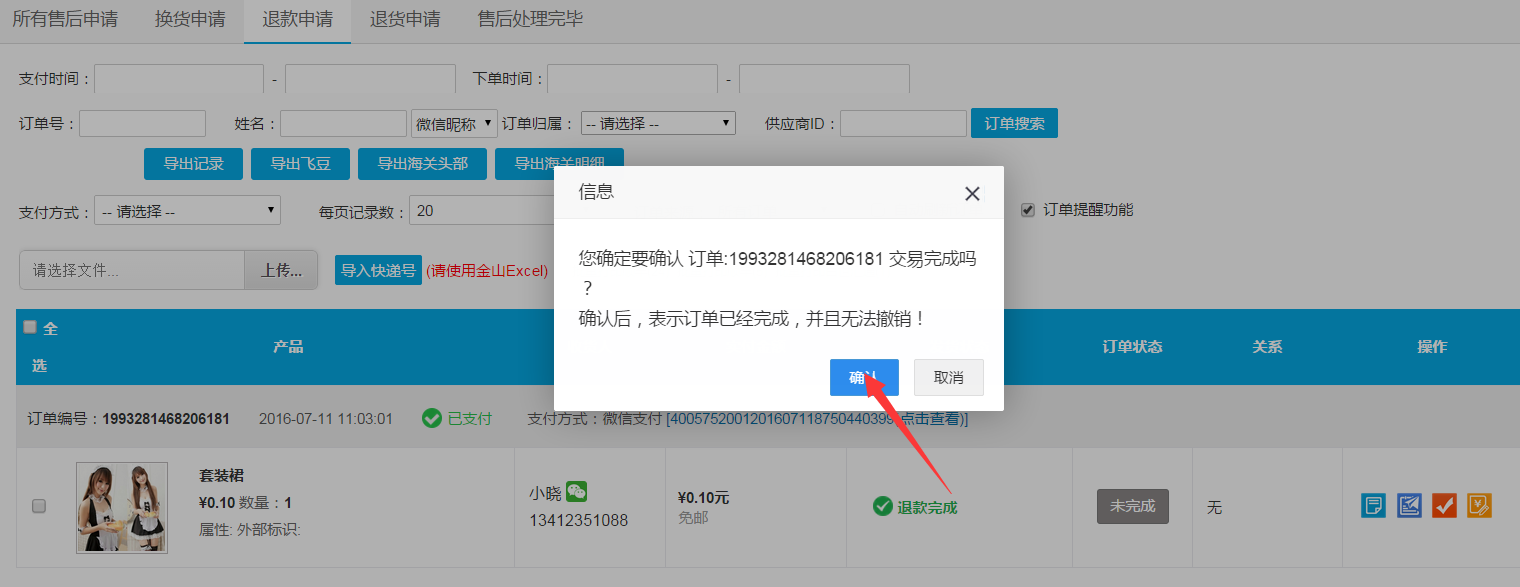Tick the checkbox beside the 套装裙 product
Screen dimensions: 1520x587
click(39, 507)
